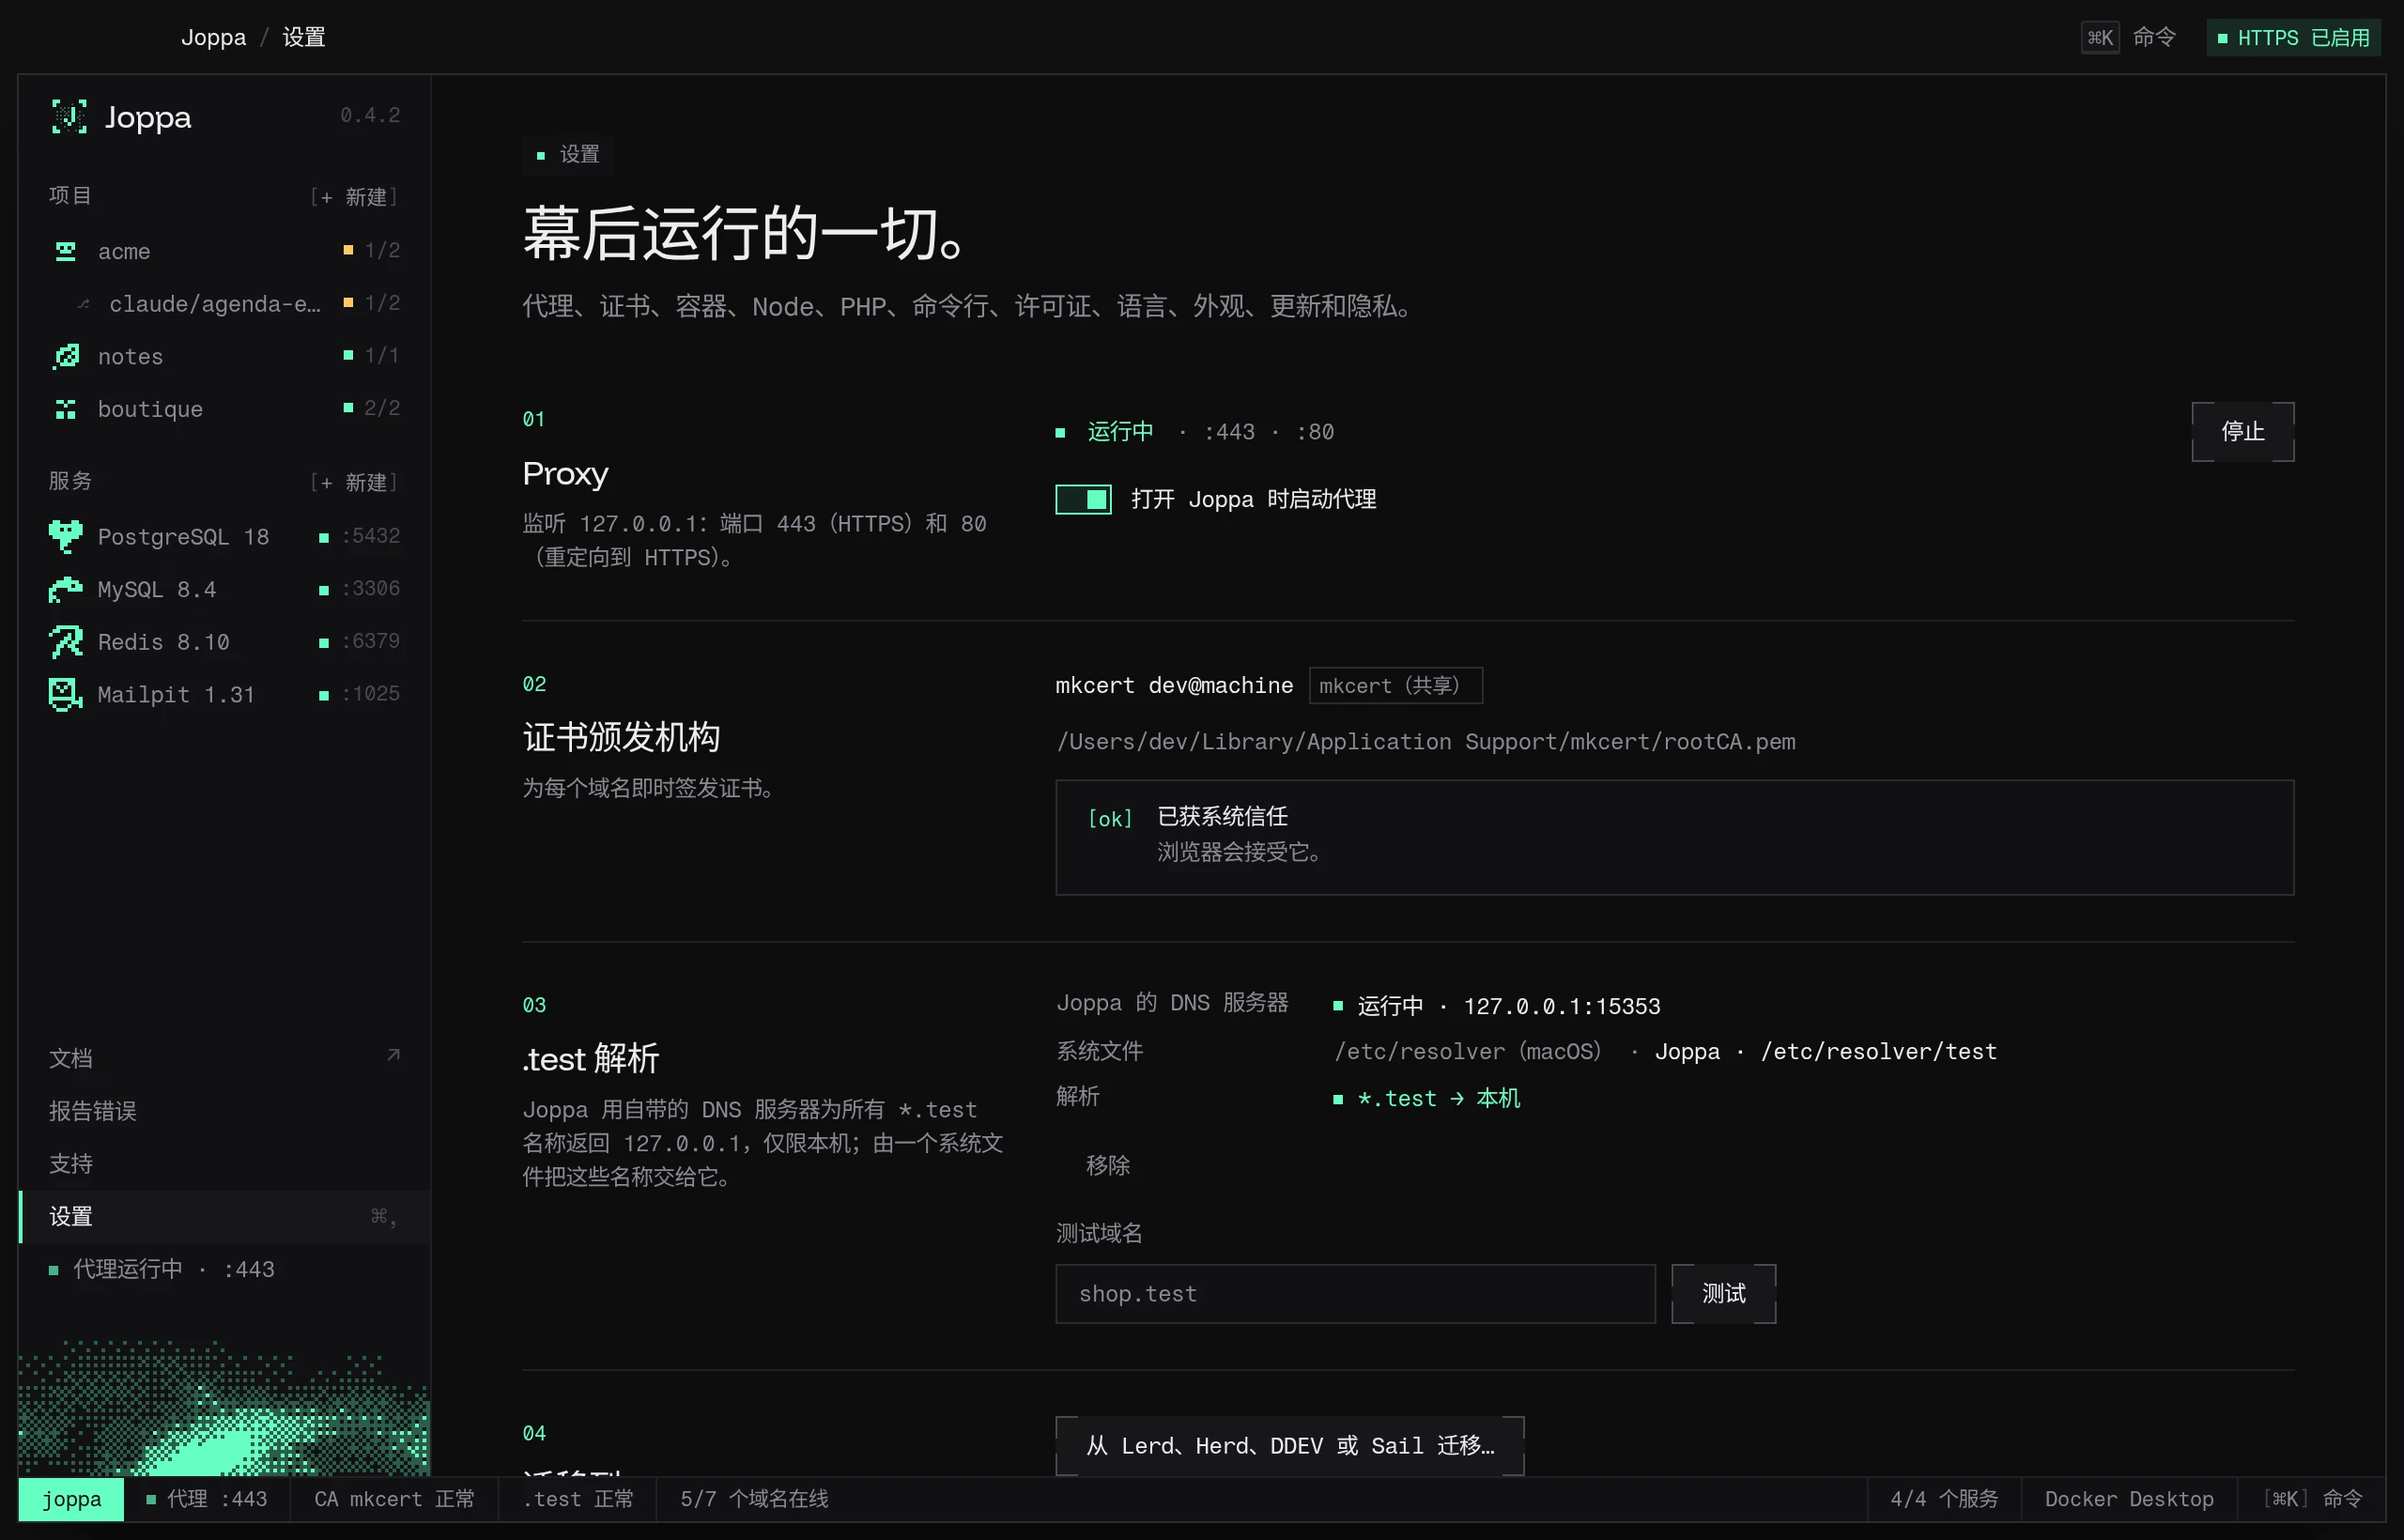Click Docker Desktop in status bar
This screenshot has height=1540, width=2404.
2129,1498
